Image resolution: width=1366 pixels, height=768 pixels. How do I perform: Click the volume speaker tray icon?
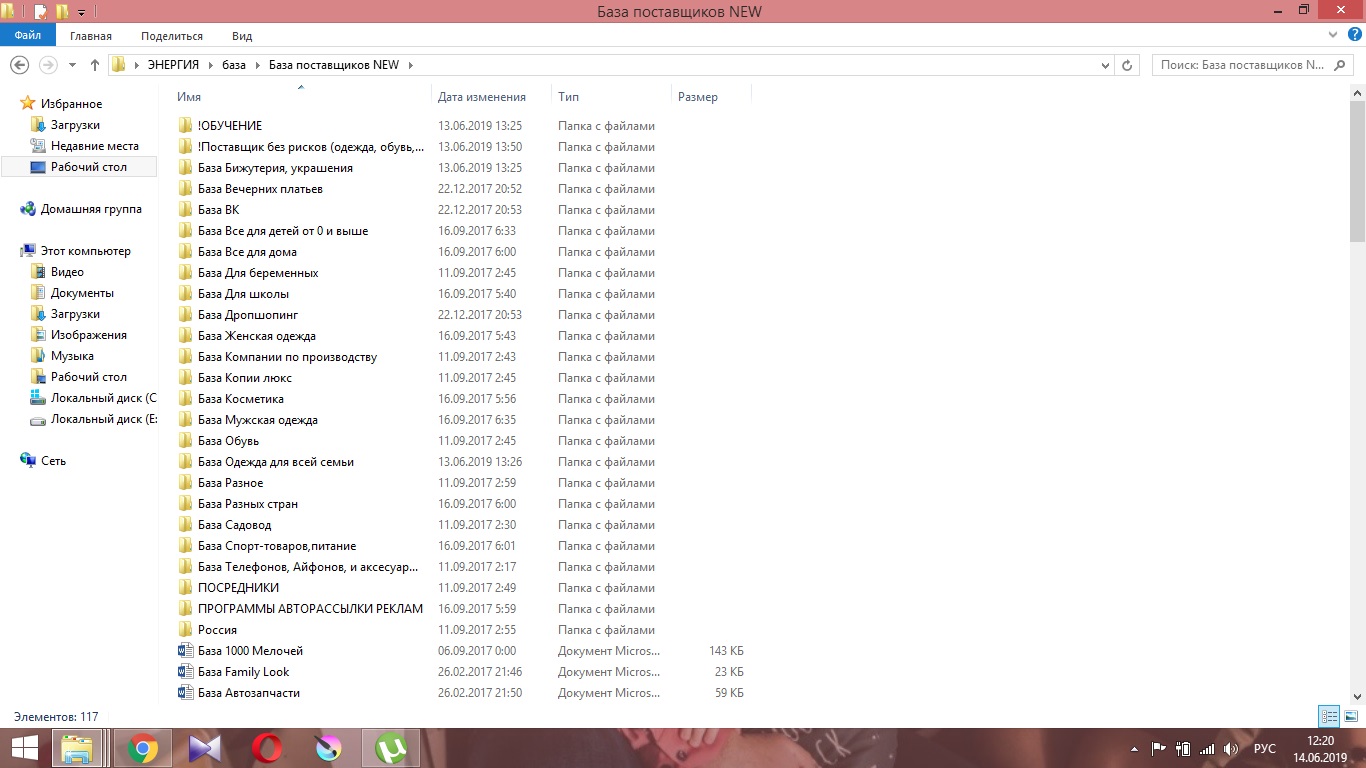pos(1232,748)
